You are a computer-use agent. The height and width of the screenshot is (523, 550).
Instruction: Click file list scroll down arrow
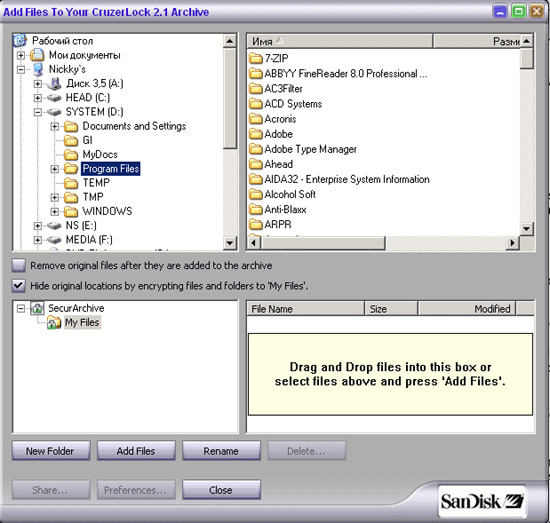pyautogui.click(x=527, y=229)
